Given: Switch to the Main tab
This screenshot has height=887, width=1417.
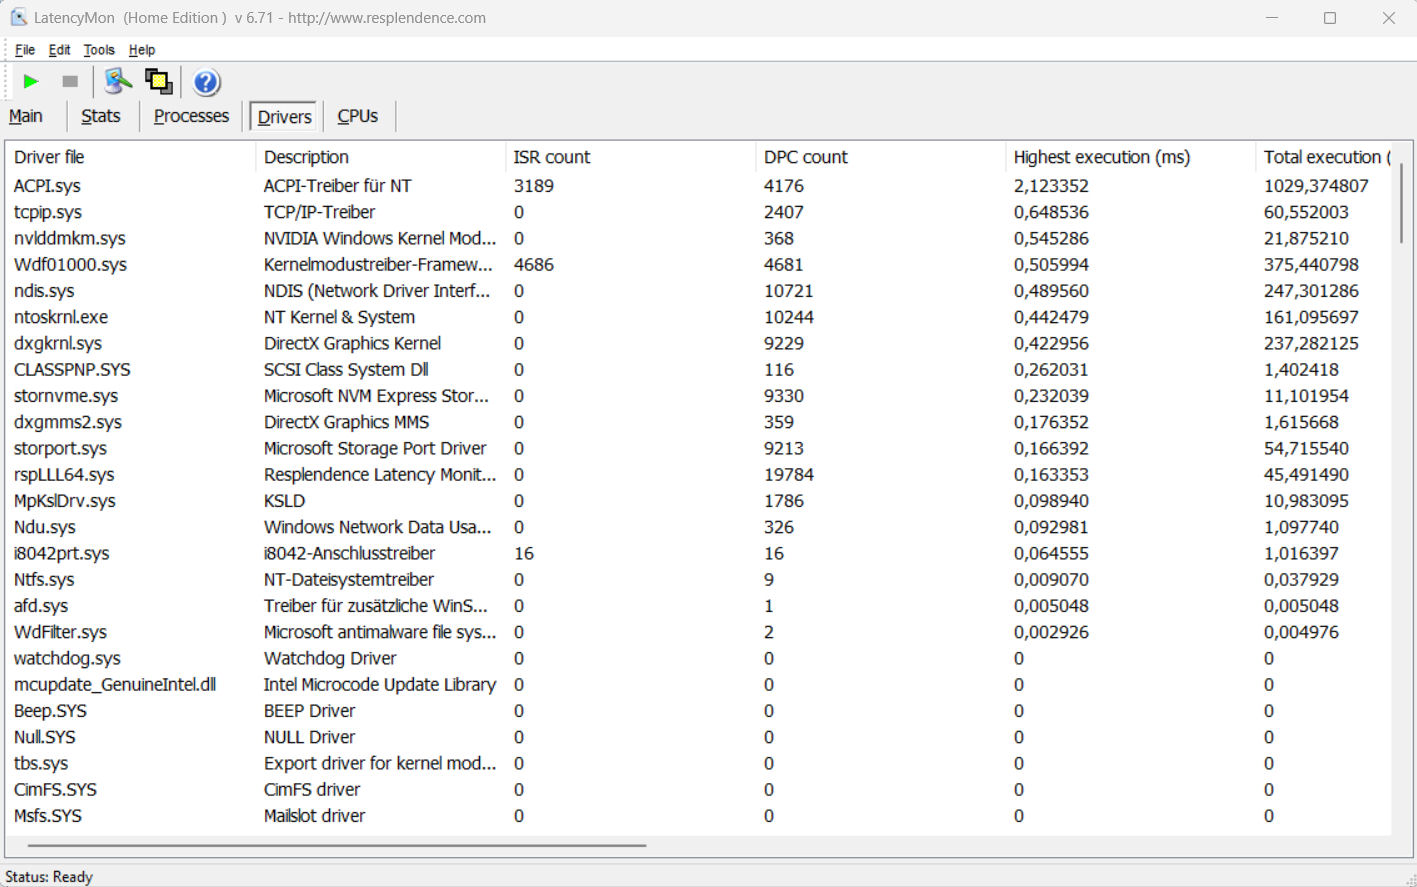Looking at the screenshot, I should coord(26,116).
